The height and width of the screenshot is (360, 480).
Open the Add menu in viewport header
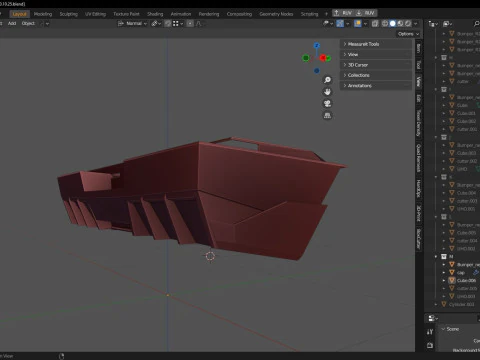pos(12,24)
